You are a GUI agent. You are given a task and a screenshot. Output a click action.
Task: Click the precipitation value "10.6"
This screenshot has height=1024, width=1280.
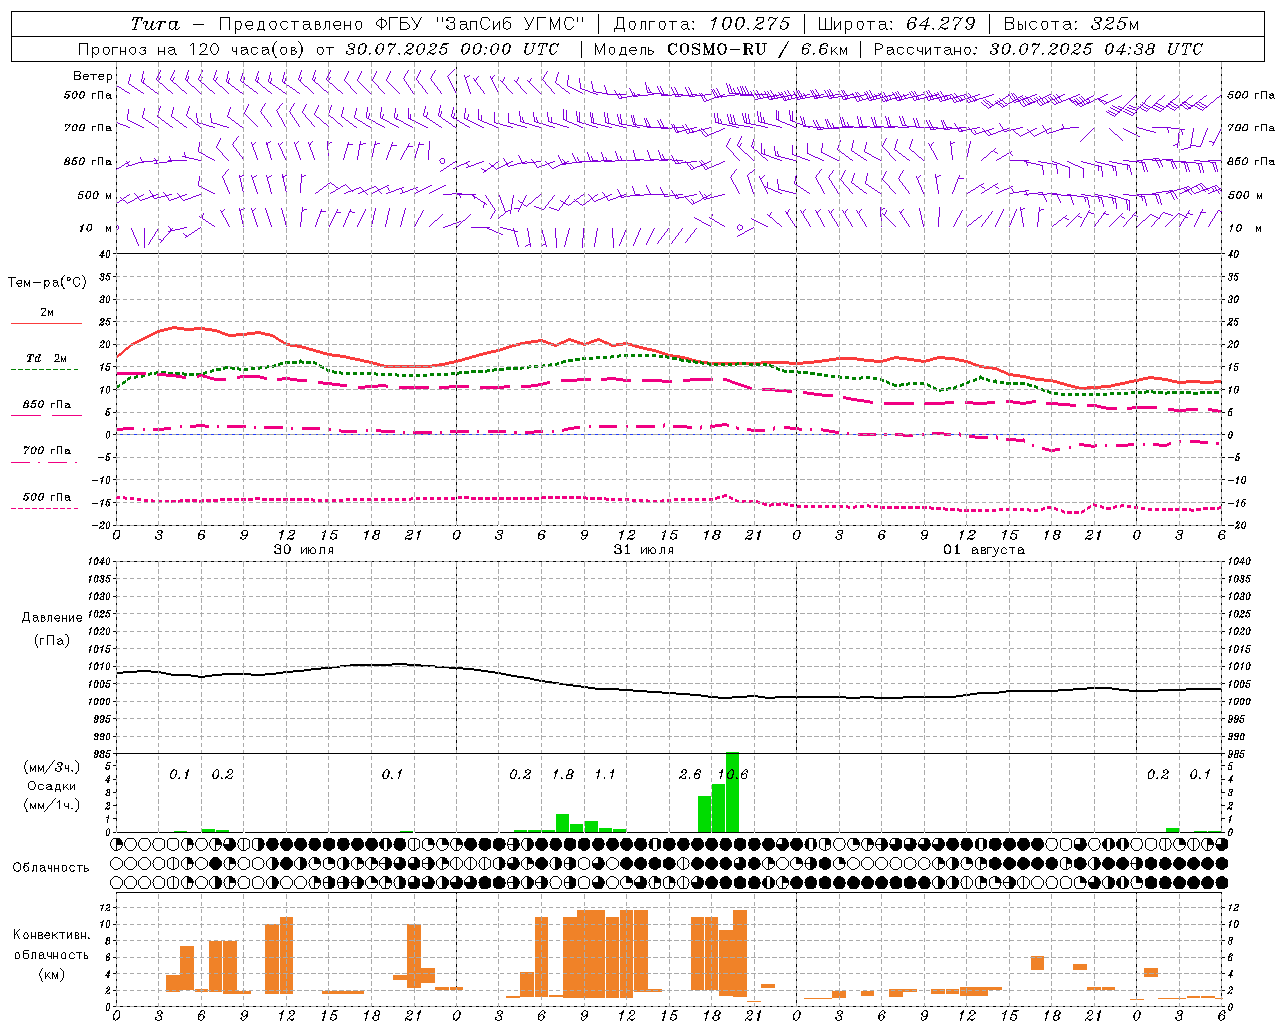coord(733,775)
